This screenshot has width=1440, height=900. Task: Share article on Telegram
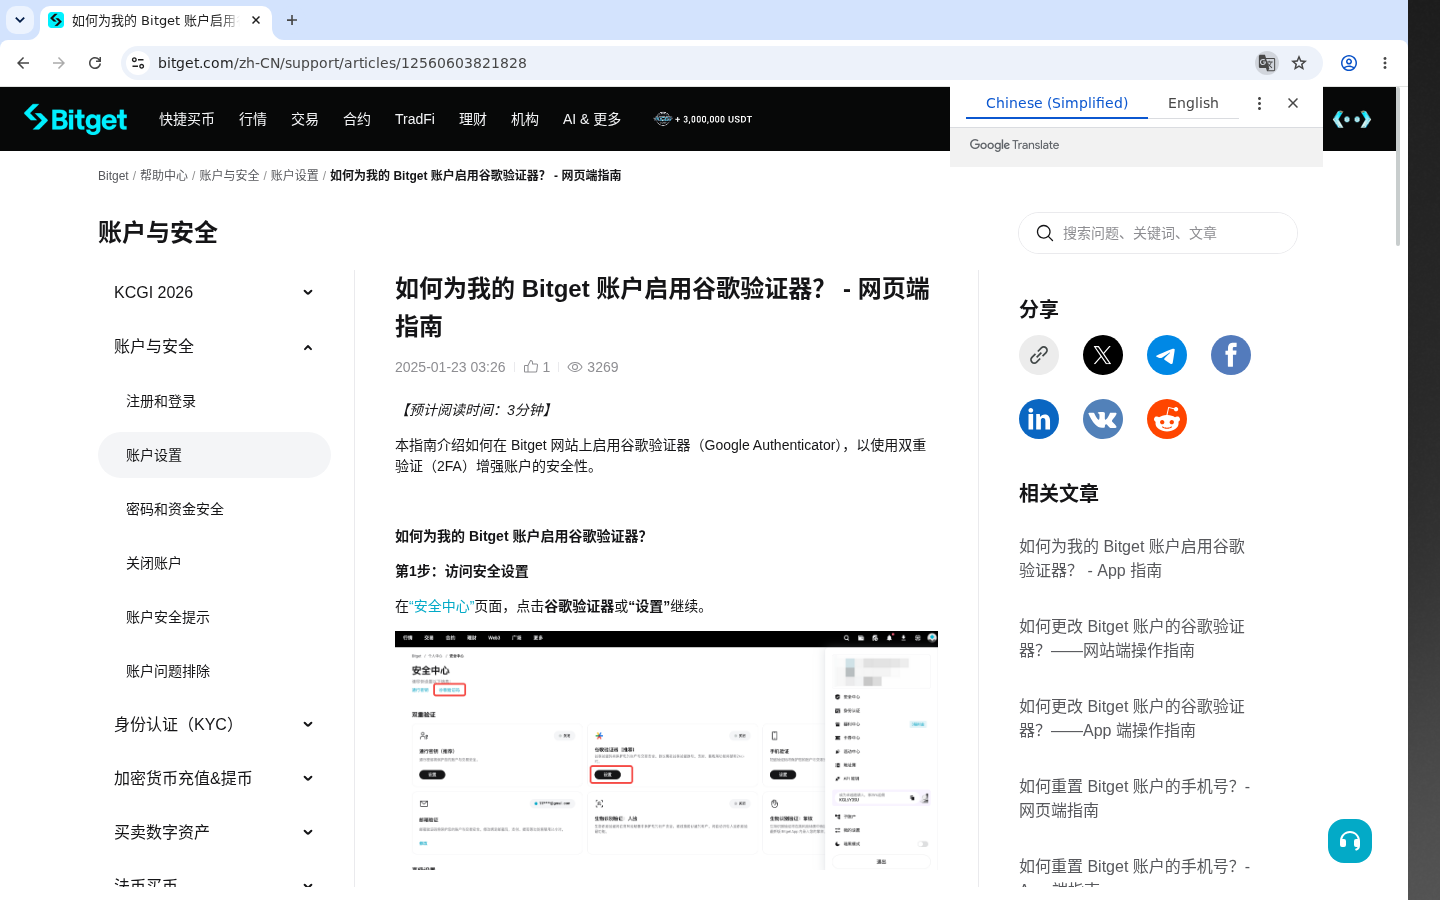[1167, 355]
